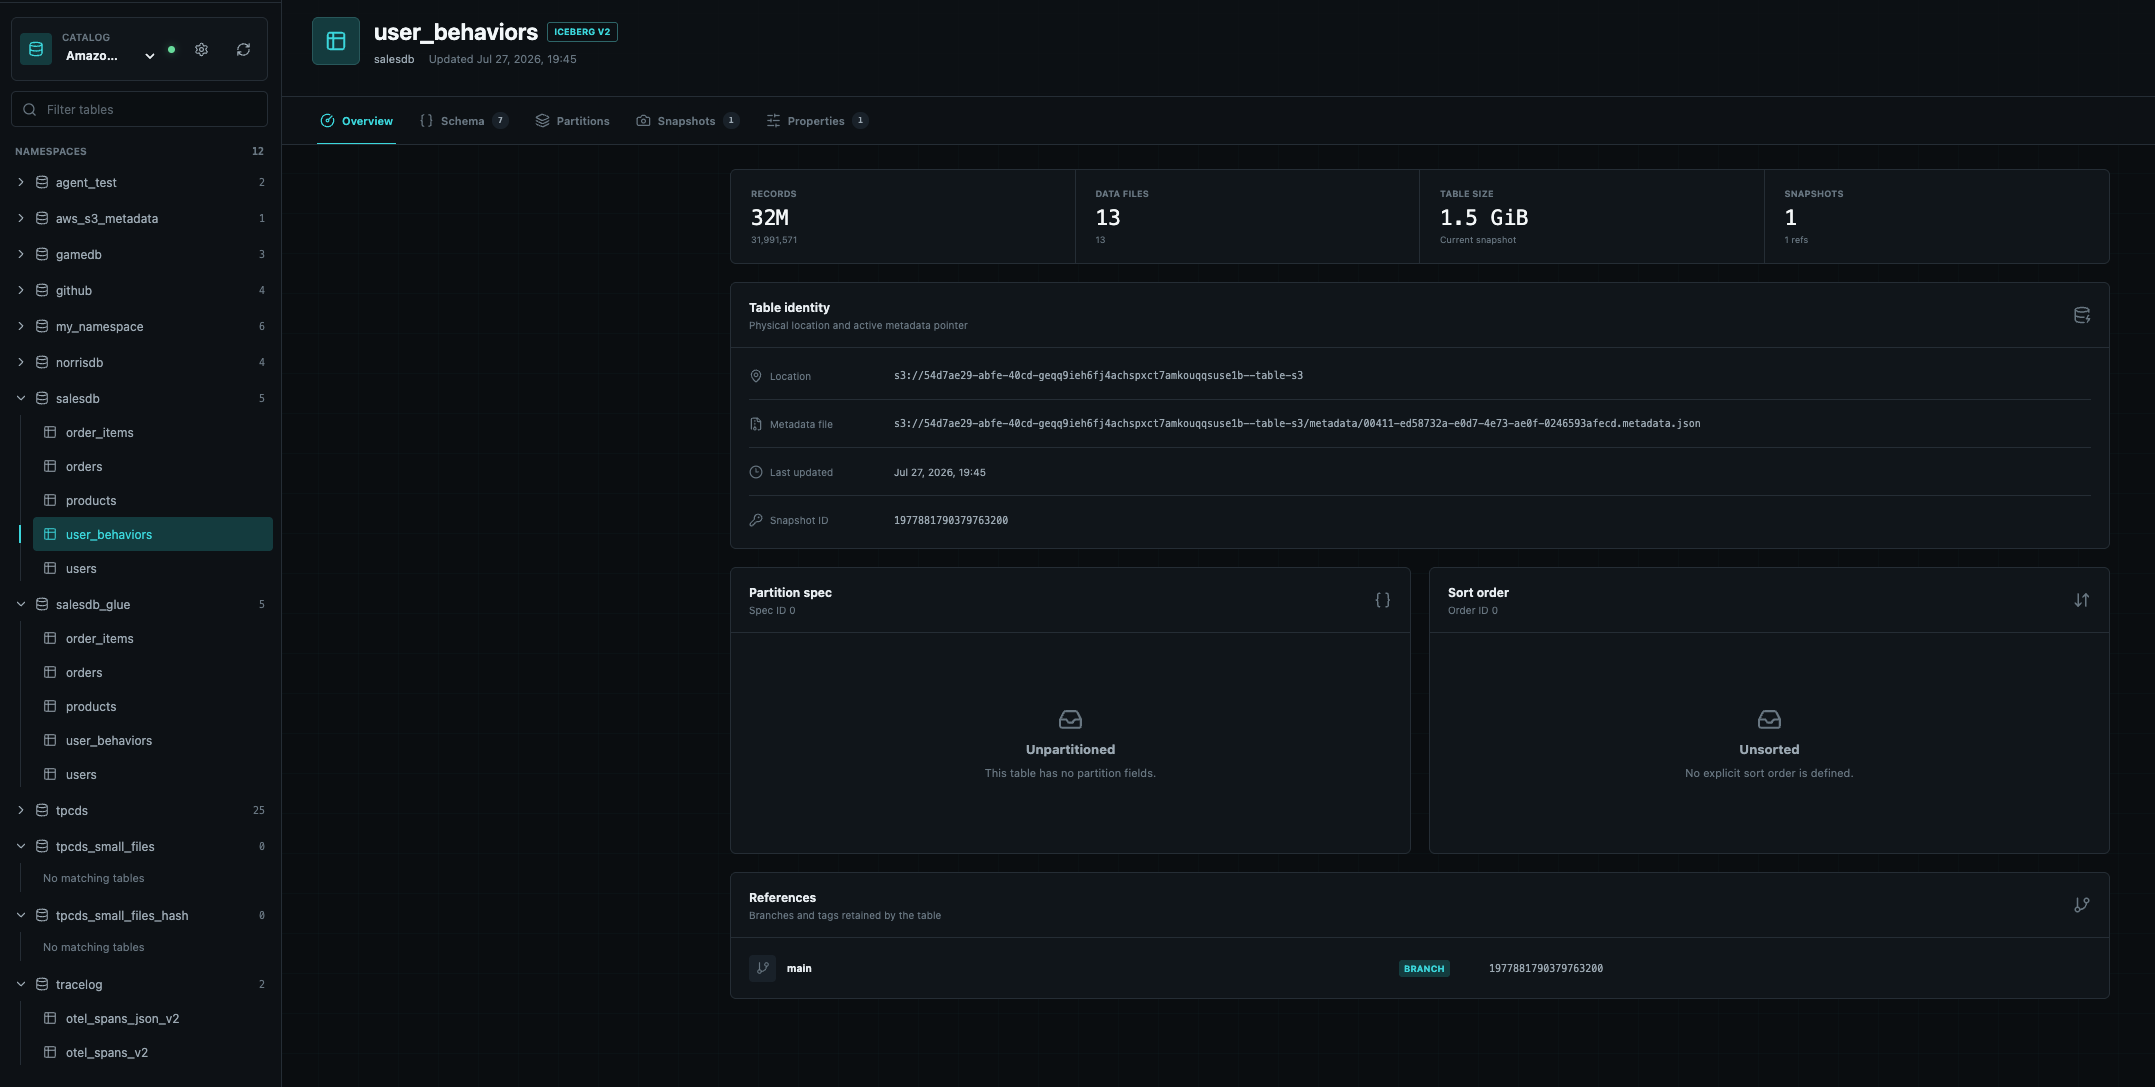Collapse the tpcds_small_files_hash namespace chevron

21,915
